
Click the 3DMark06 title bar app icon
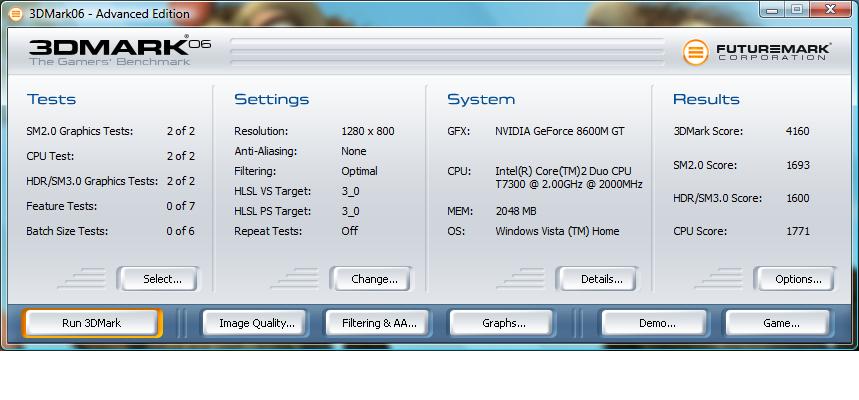pos(16,14)
